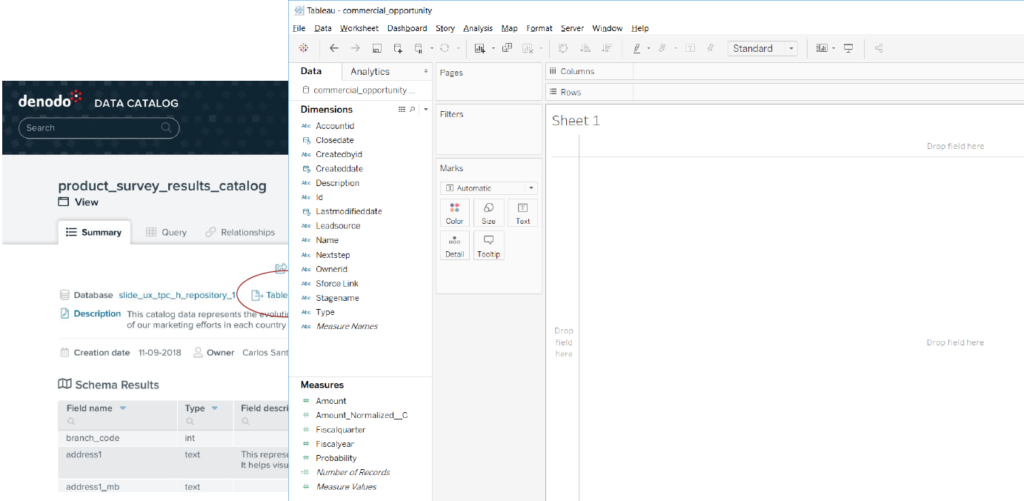1024x501 pixels.
Task: Click the slide_ux_tpc_h_repository_1 database link
Action: tap(177, 295)
